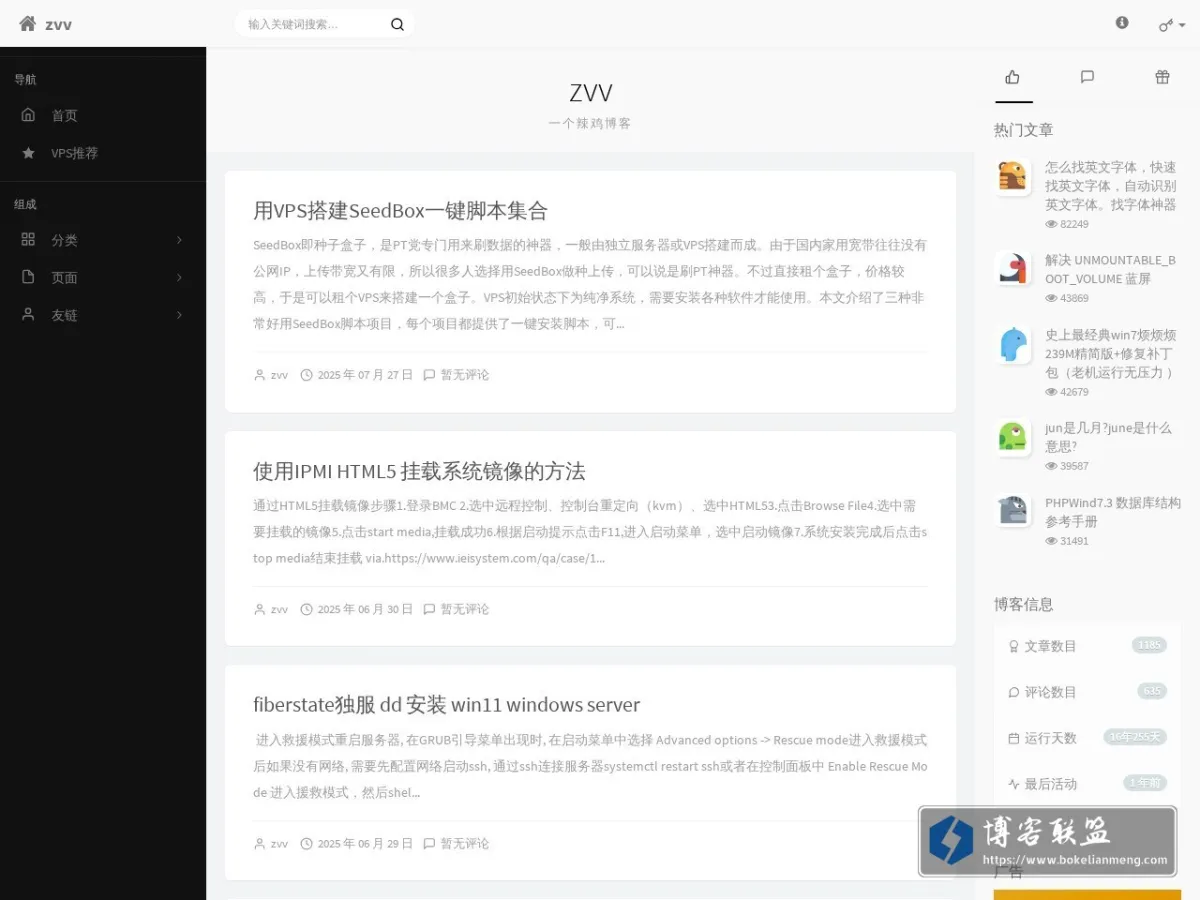Viewport: 1200px width, 900px height.
Task: Open the thumbnail for jun是几月 article
Action: [1013, 437]
